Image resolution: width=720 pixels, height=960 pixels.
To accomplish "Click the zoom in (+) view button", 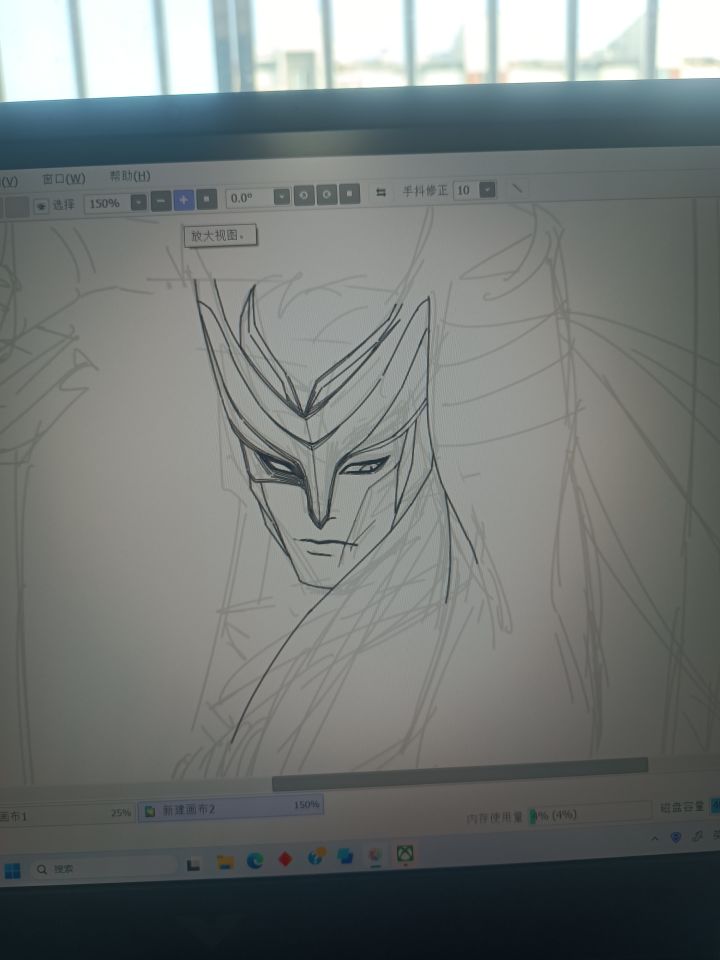I will tap(184, 200).
